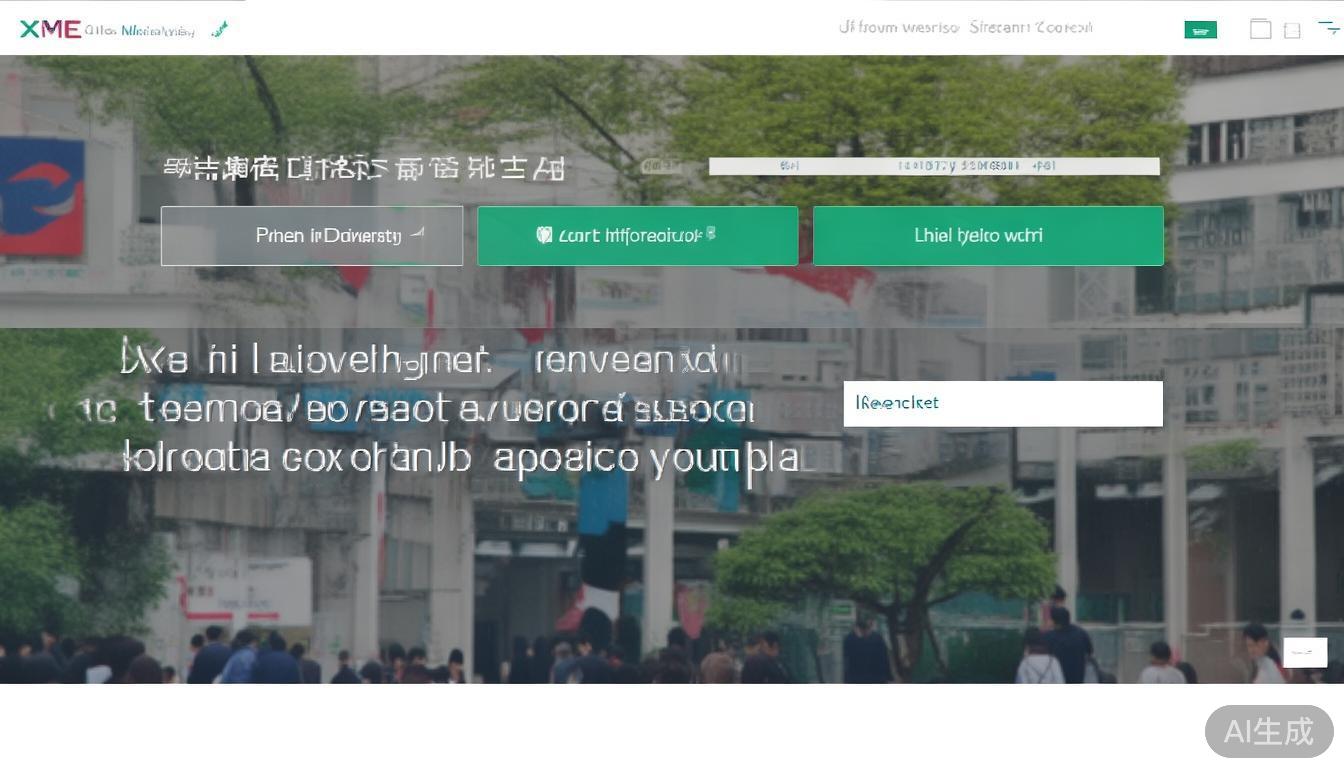Click the shield icon inside the middle green button
Screen dimensions: 1344x768
tap(545, 234)
